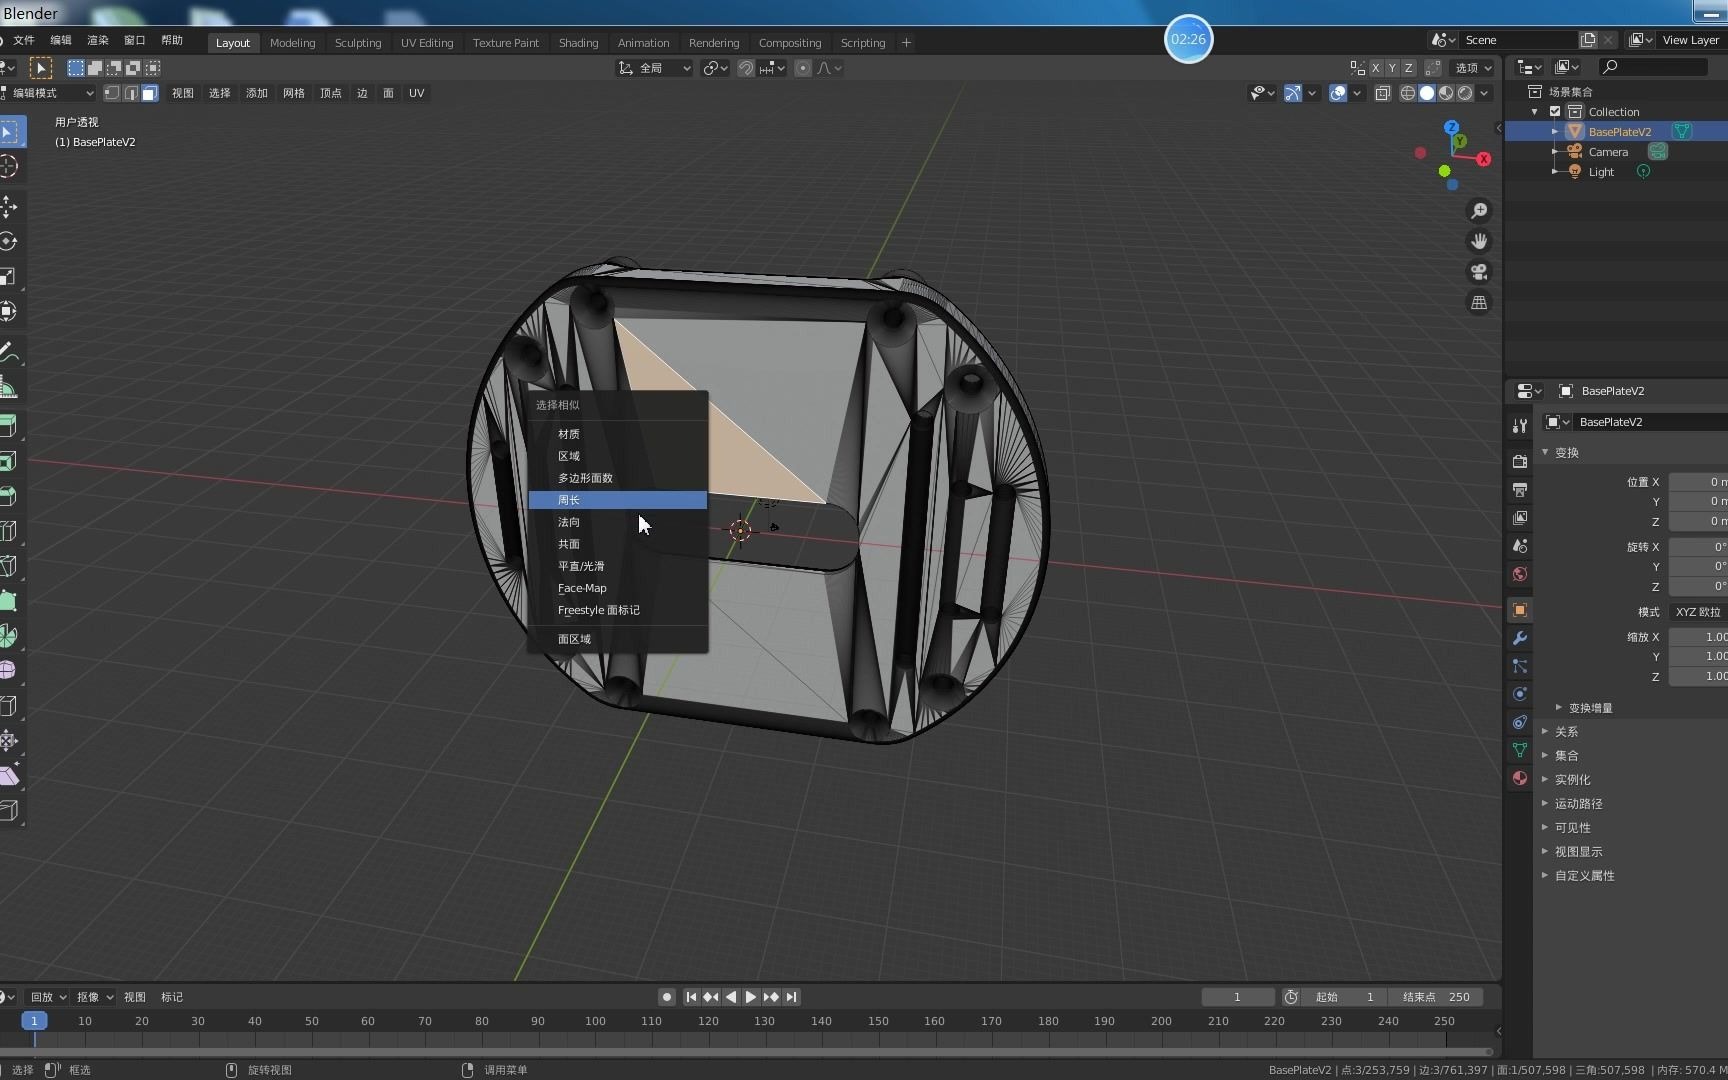The image size is (1728, 1080).
Task: Open the Render Properties camera tab
Action: coord(1519,461)
